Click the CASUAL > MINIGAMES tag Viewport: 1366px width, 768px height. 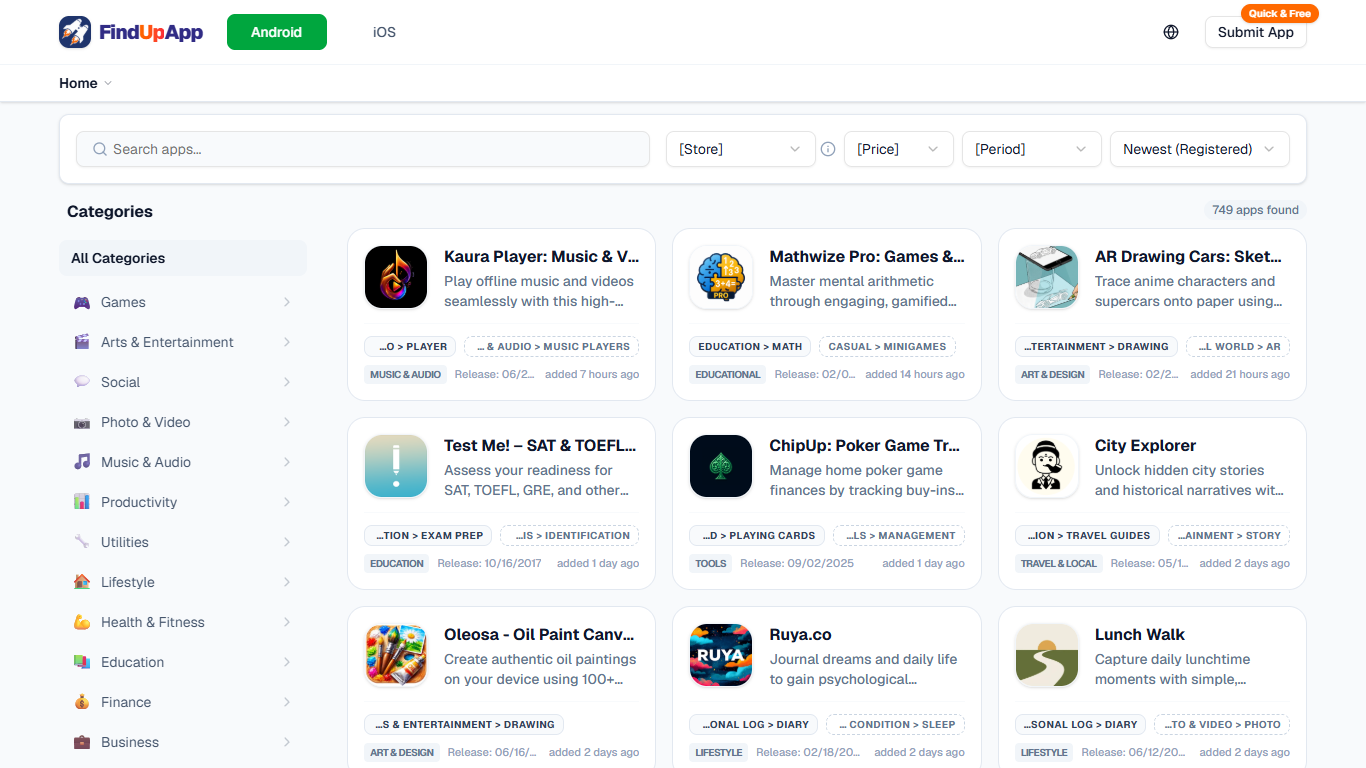[x=887, y=346]
